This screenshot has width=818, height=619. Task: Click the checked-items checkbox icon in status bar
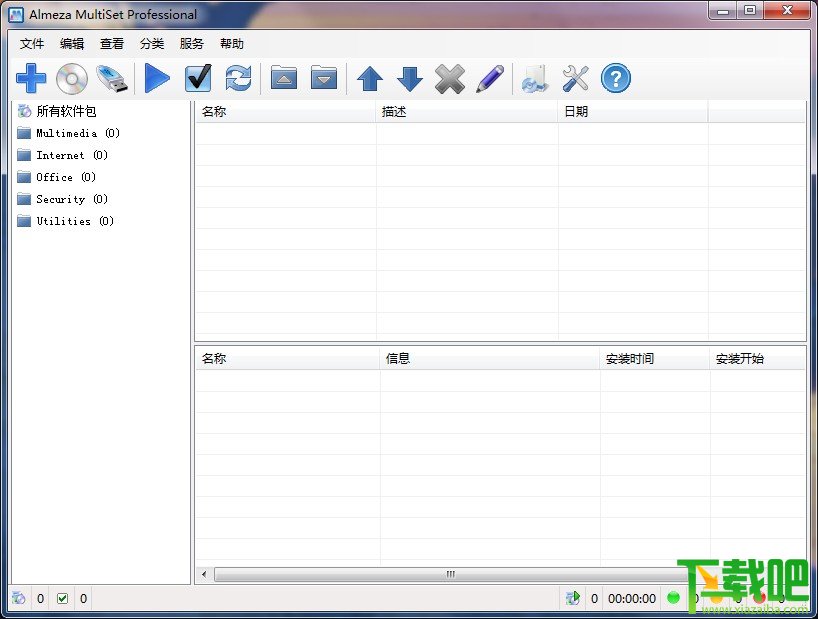[x=62, y=598]
